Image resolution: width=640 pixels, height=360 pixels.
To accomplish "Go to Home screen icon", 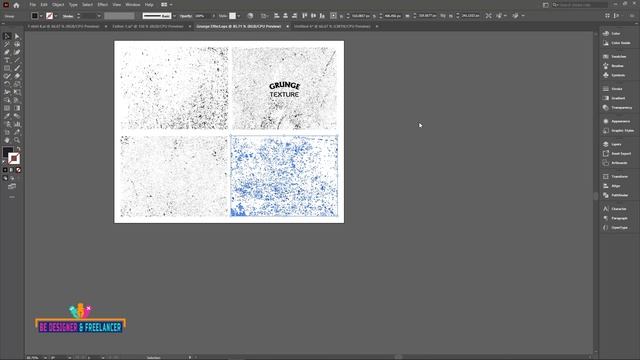I will pos(16,5).
